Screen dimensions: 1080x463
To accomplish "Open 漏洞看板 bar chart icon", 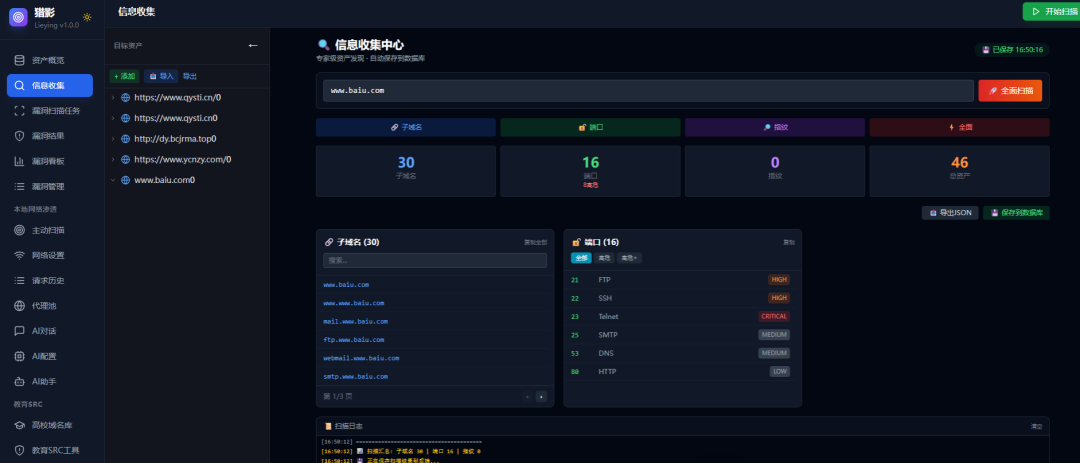I will 19,161.
